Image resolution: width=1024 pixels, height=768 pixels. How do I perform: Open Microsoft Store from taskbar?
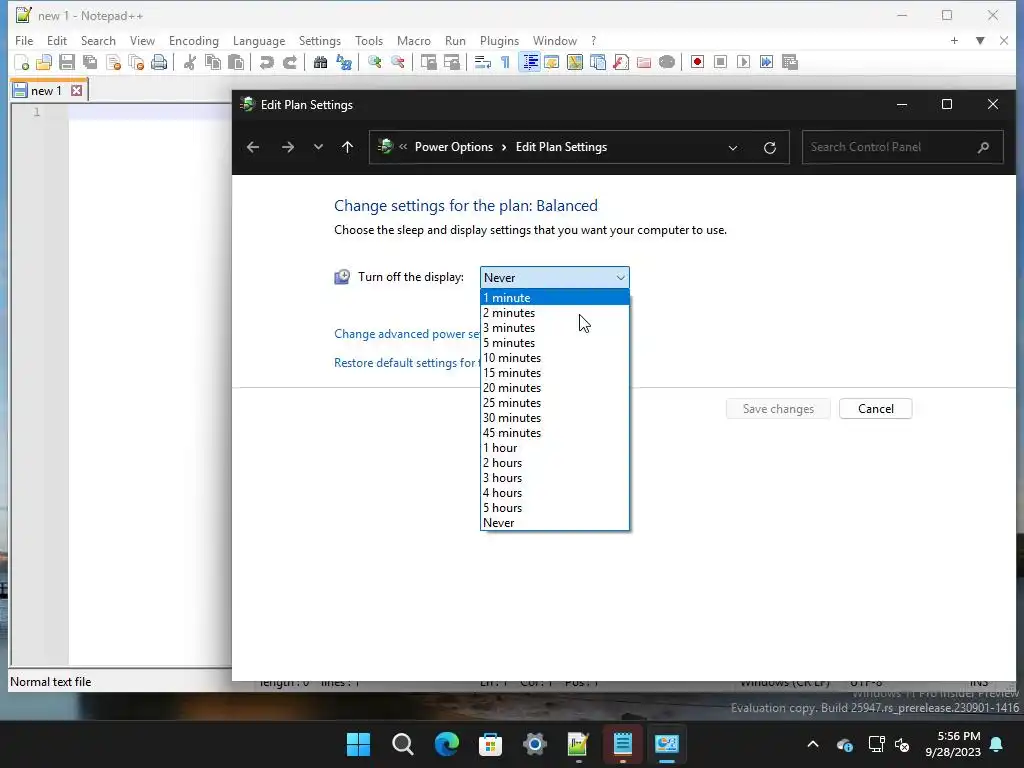pyautogui.click(x=490, y=744)
